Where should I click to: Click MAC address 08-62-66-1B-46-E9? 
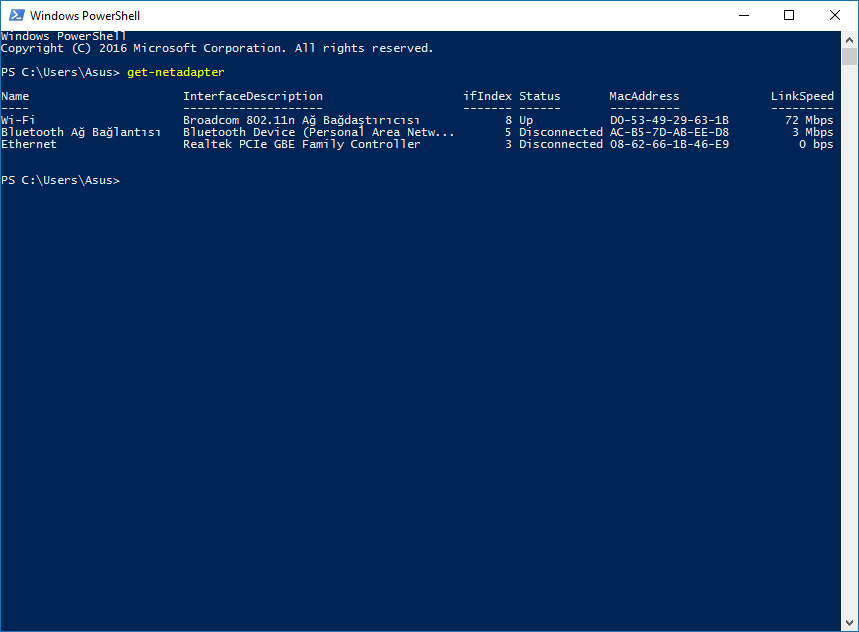pyautogui.click(x=669, y=144)
